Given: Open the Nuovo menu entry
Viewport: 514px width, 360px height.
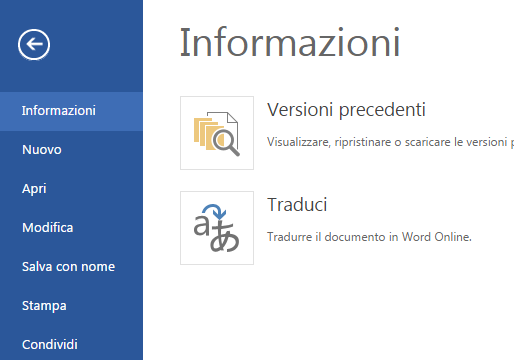Looking at the screenshot, I should (x=71, y=150).
